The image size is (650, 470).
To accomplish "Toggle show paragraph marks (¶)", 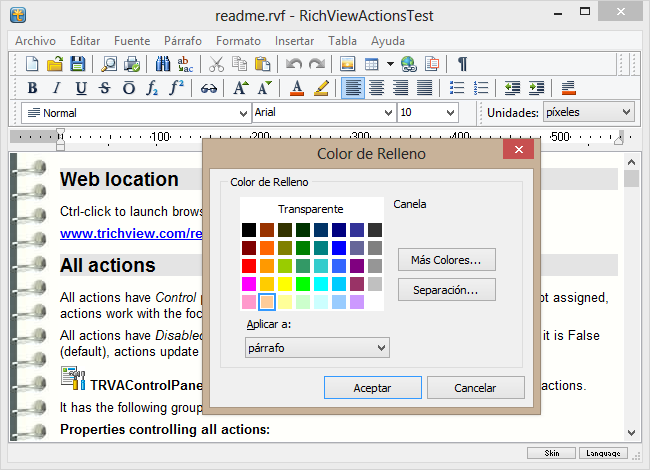I will coord(462,64).
